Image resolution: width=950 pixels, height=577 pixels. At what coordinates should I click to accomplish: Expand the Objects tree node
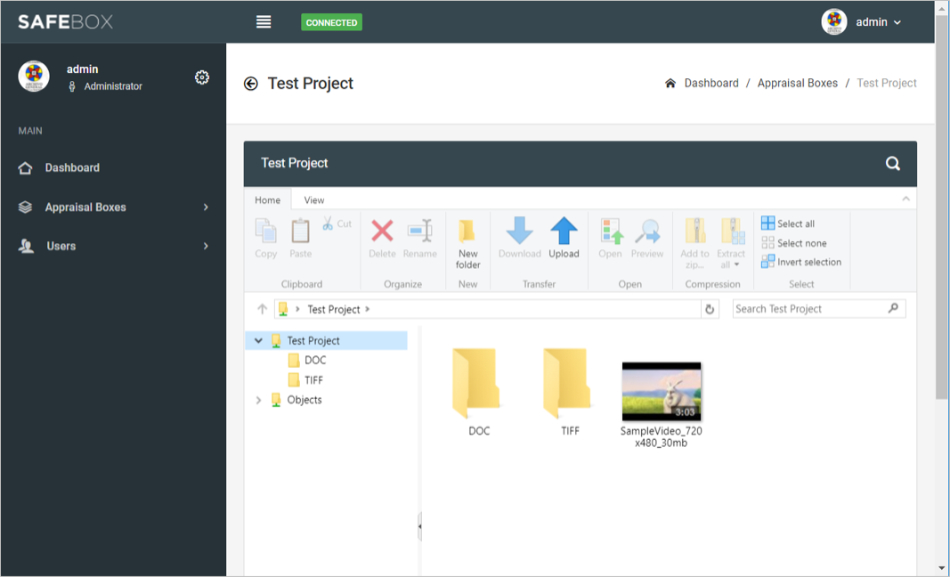coord(259,400)
